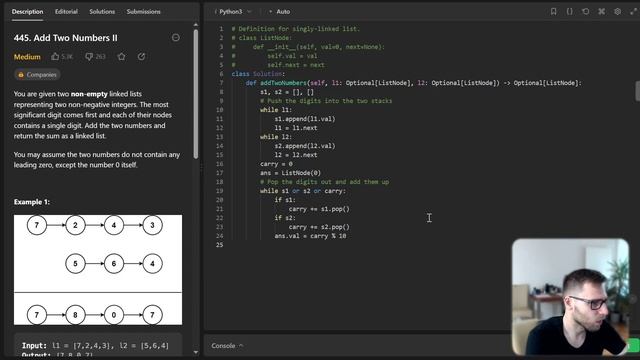Click the webcam video overlay

570,297
